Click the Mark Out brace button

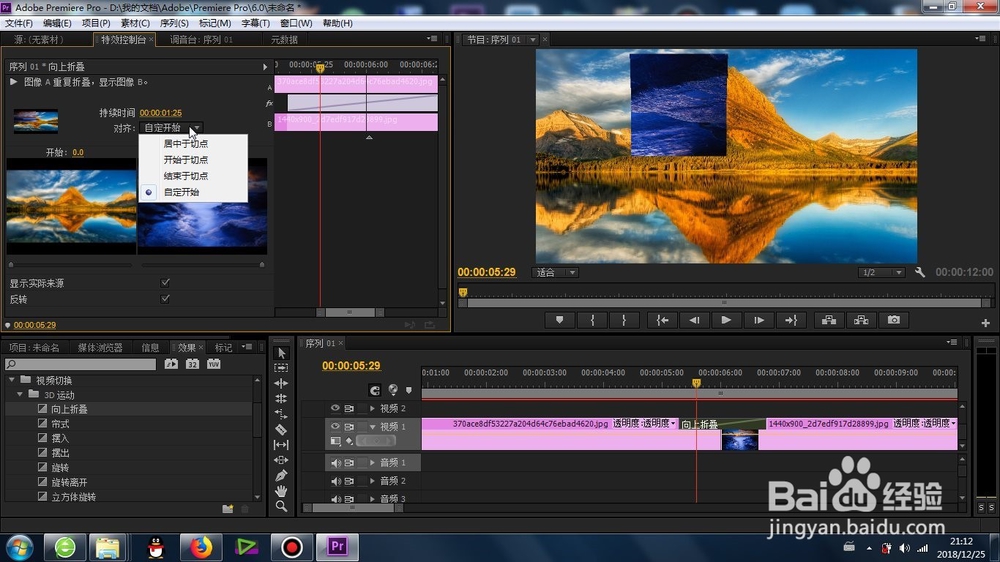[x=624, y=320]
